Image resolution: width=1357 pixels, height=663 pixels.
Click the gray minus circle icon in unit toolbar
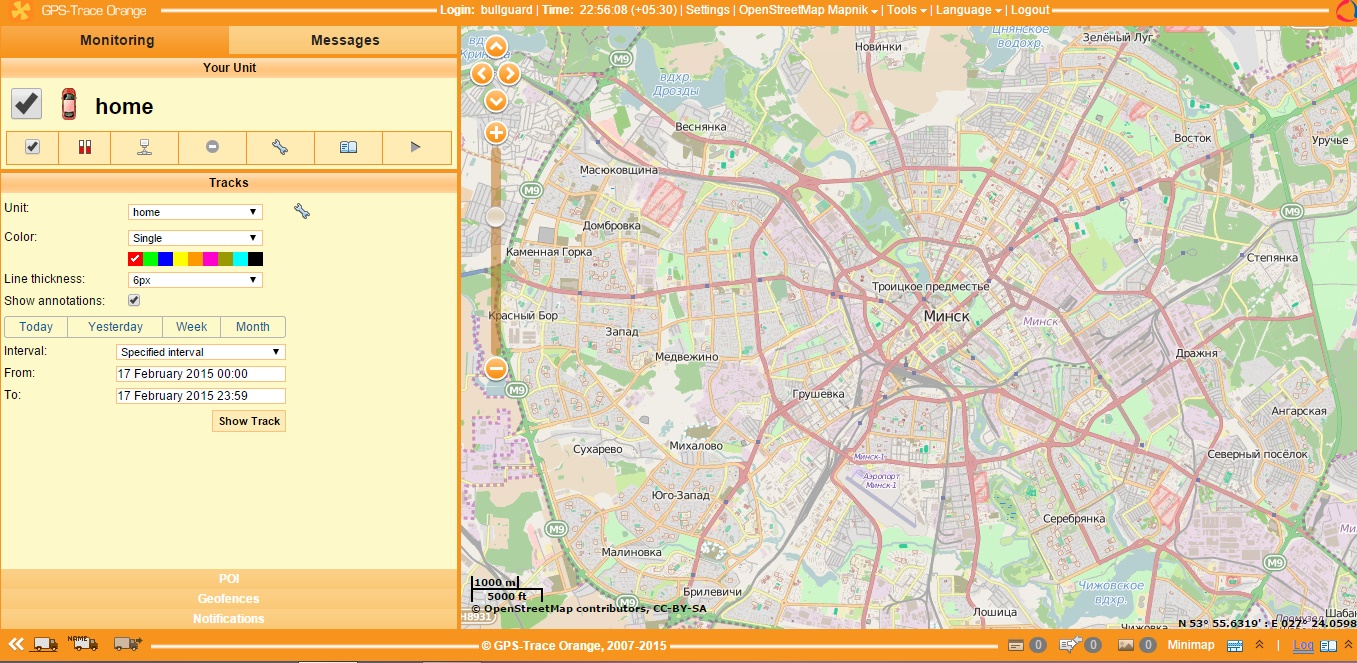point(212,148)
